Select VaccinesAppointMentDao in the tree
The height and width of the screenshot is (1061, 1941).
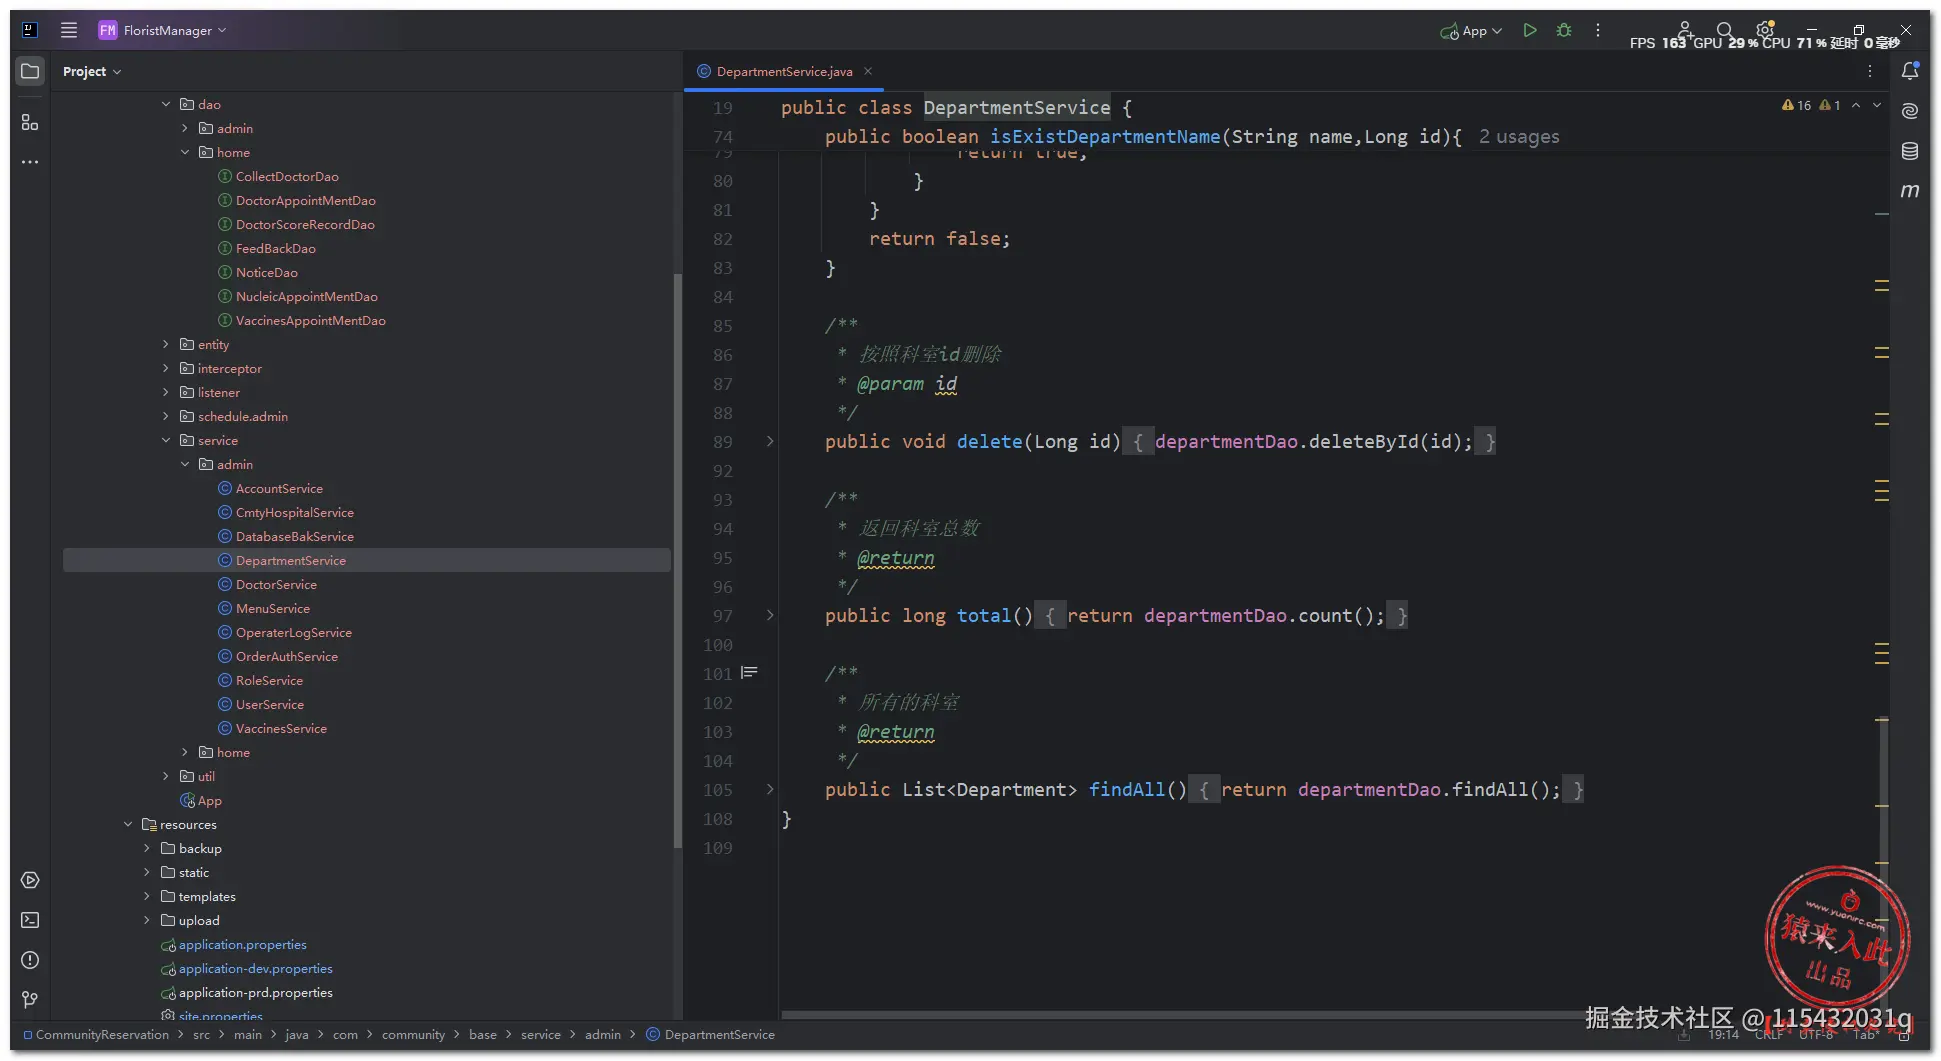point(311,320)
